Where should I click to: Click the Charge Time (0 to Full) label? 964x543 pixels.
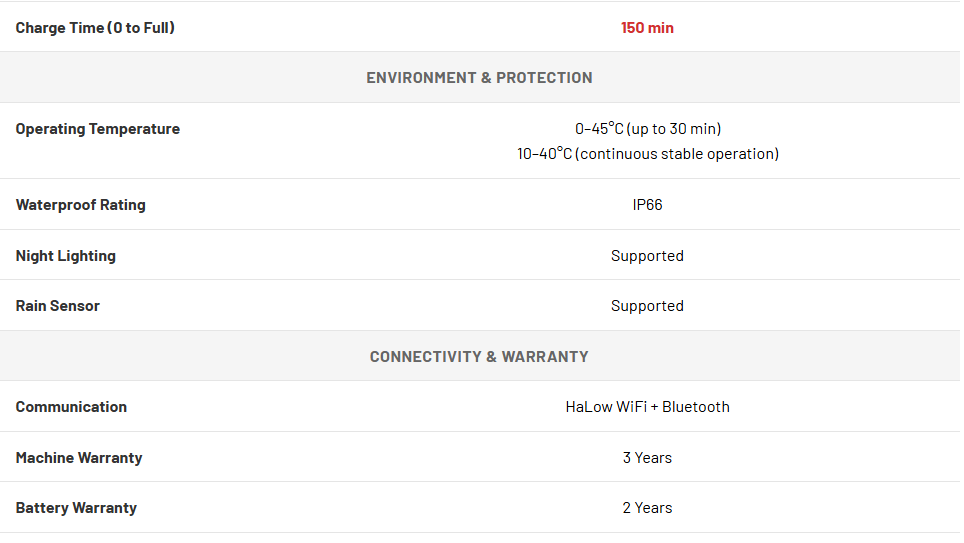click(95, 28)
